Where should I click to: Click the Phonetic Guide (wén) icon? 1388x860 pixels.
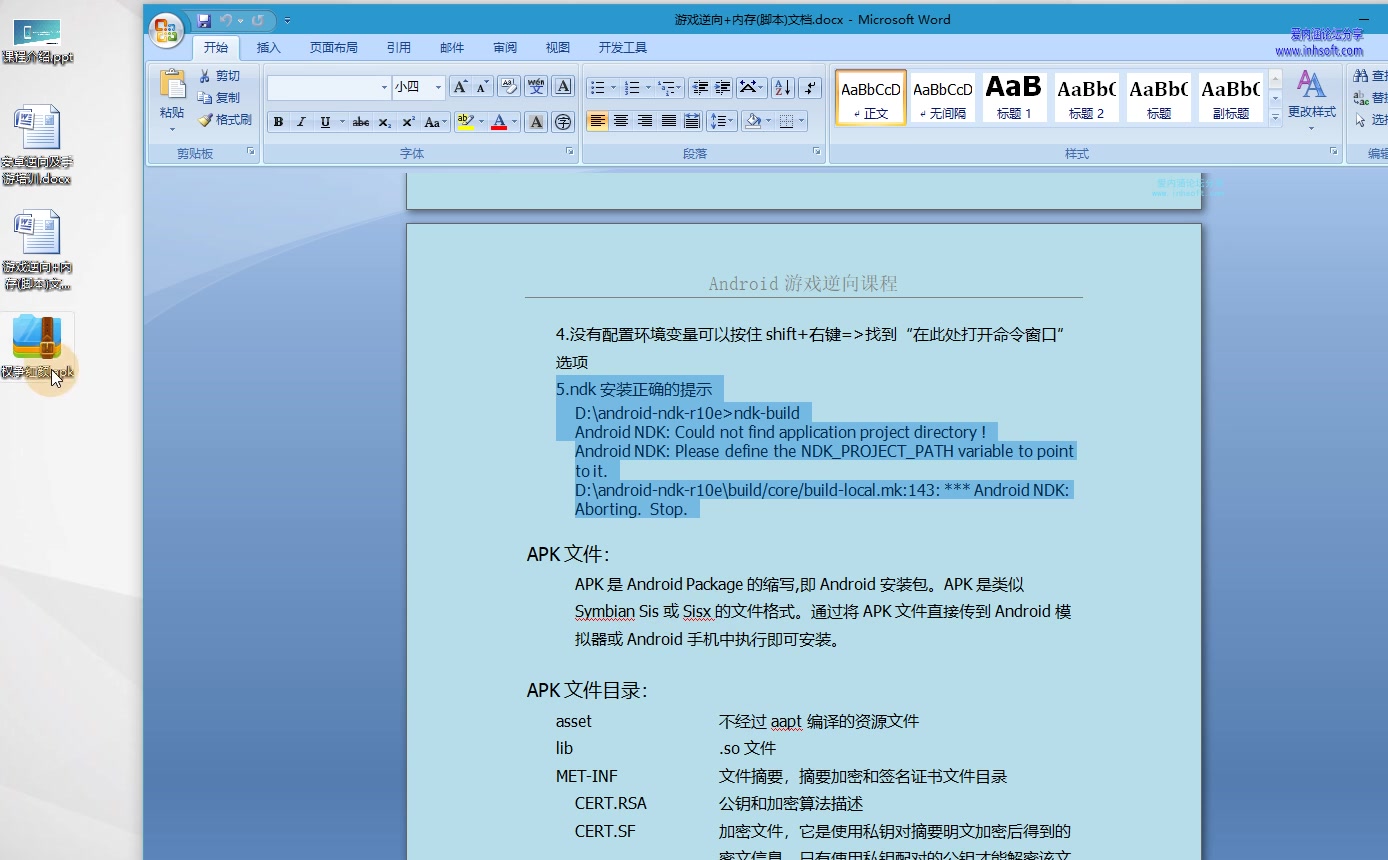point(537,87)
